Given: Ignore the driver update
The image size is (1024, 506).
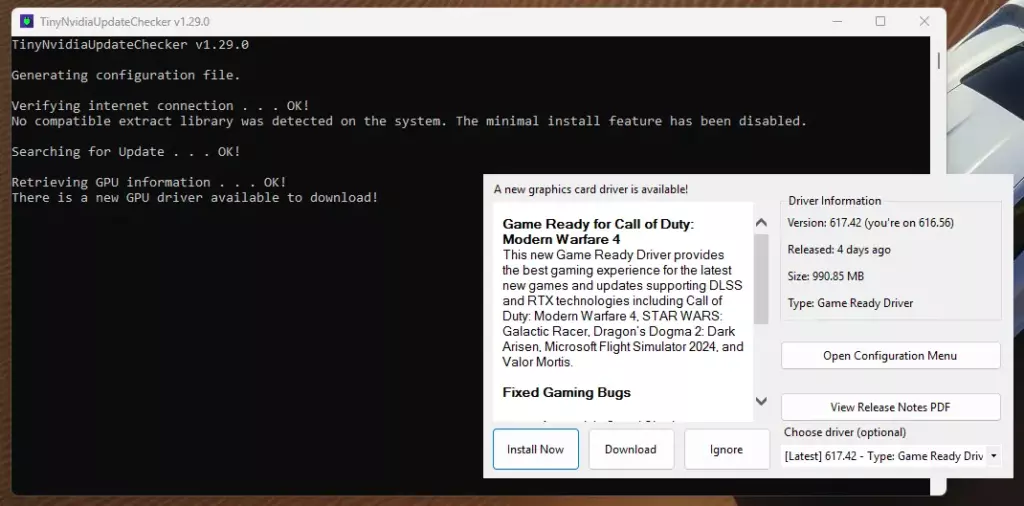Looking at the screenshot, I should point(726,449).
